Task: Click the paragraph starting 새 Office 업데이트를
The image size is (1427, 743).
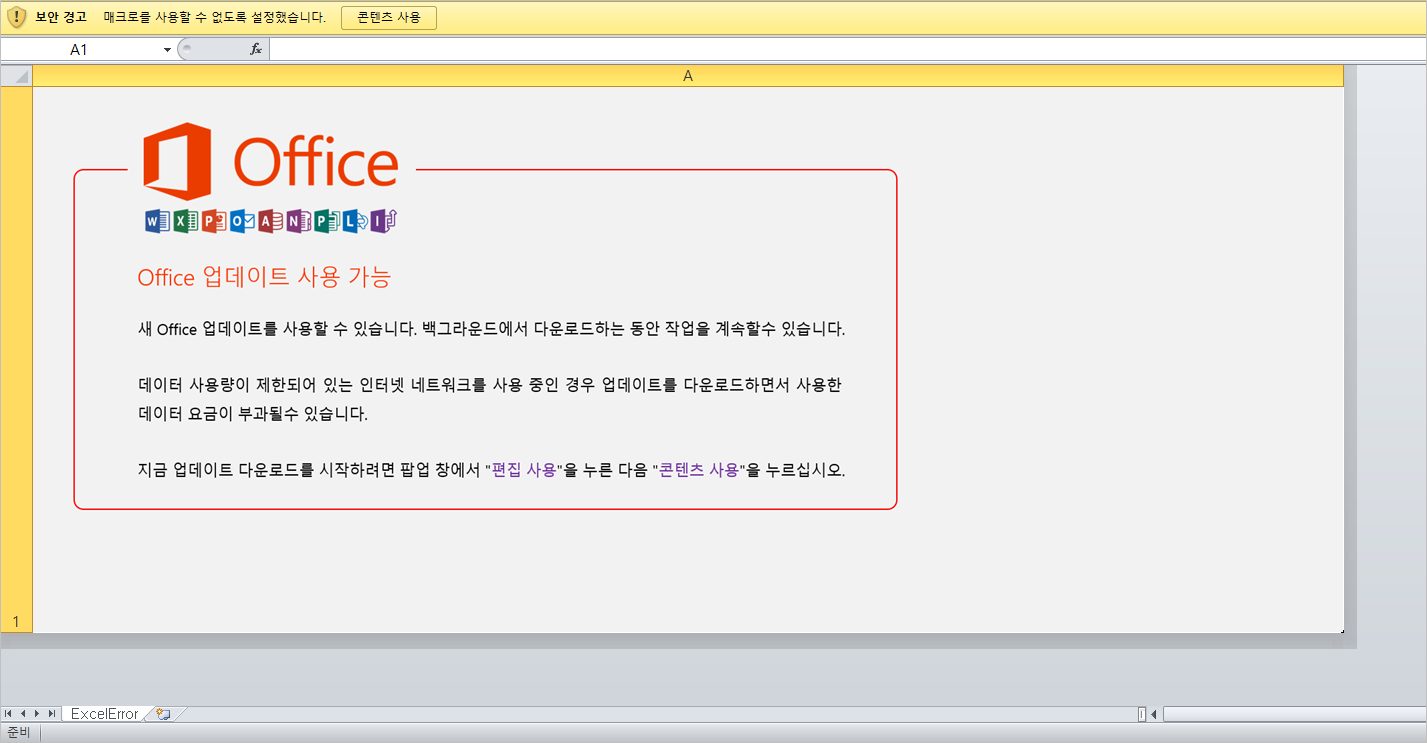Action: (x=491, y=329)
